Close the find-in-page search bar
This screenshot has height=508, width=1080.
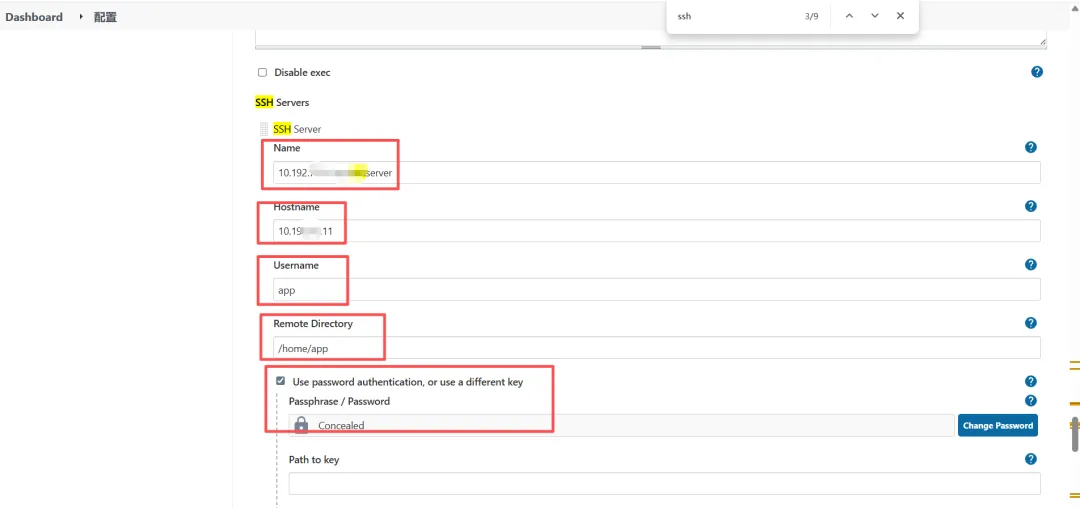(900, 16)
